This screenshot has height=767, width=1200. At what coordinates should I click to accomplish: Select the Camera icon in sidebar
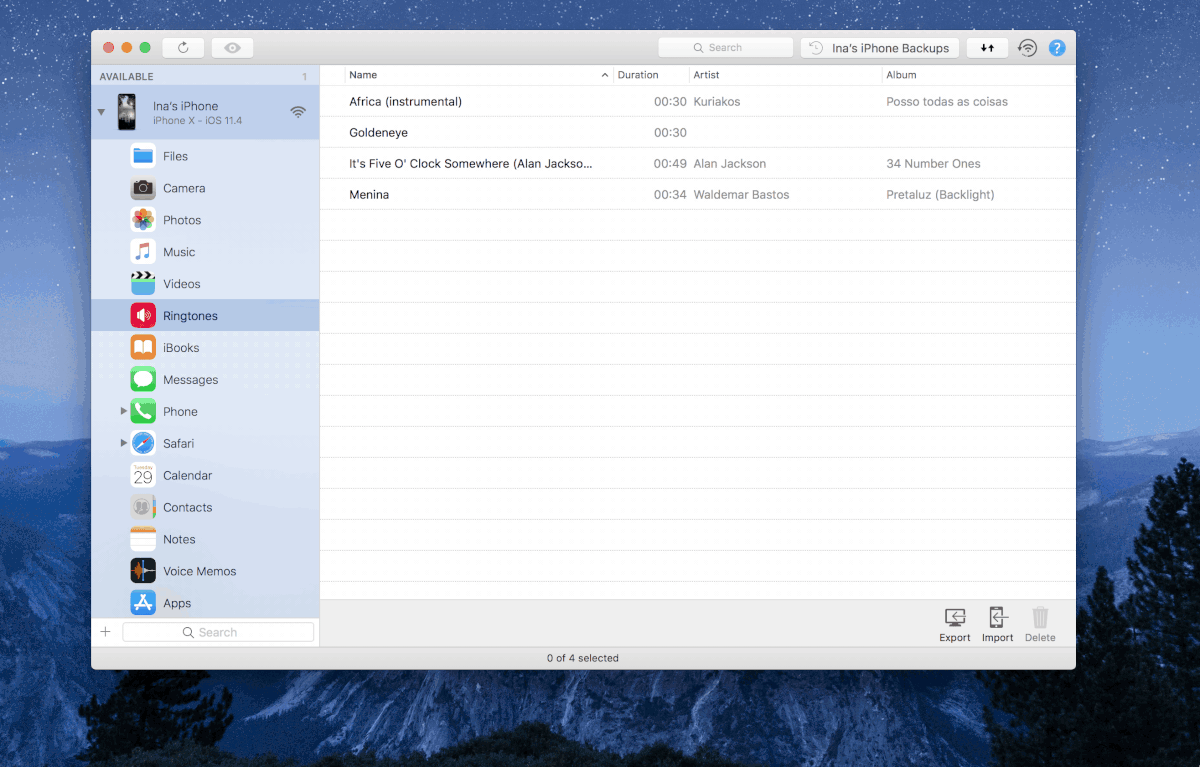[143, 188]
